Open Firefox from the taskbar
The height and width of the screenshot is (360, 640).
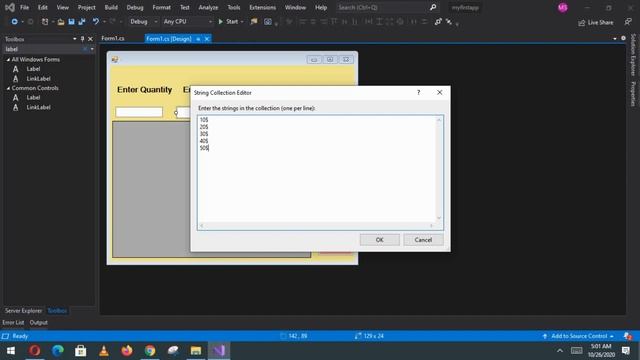(127, 351)
